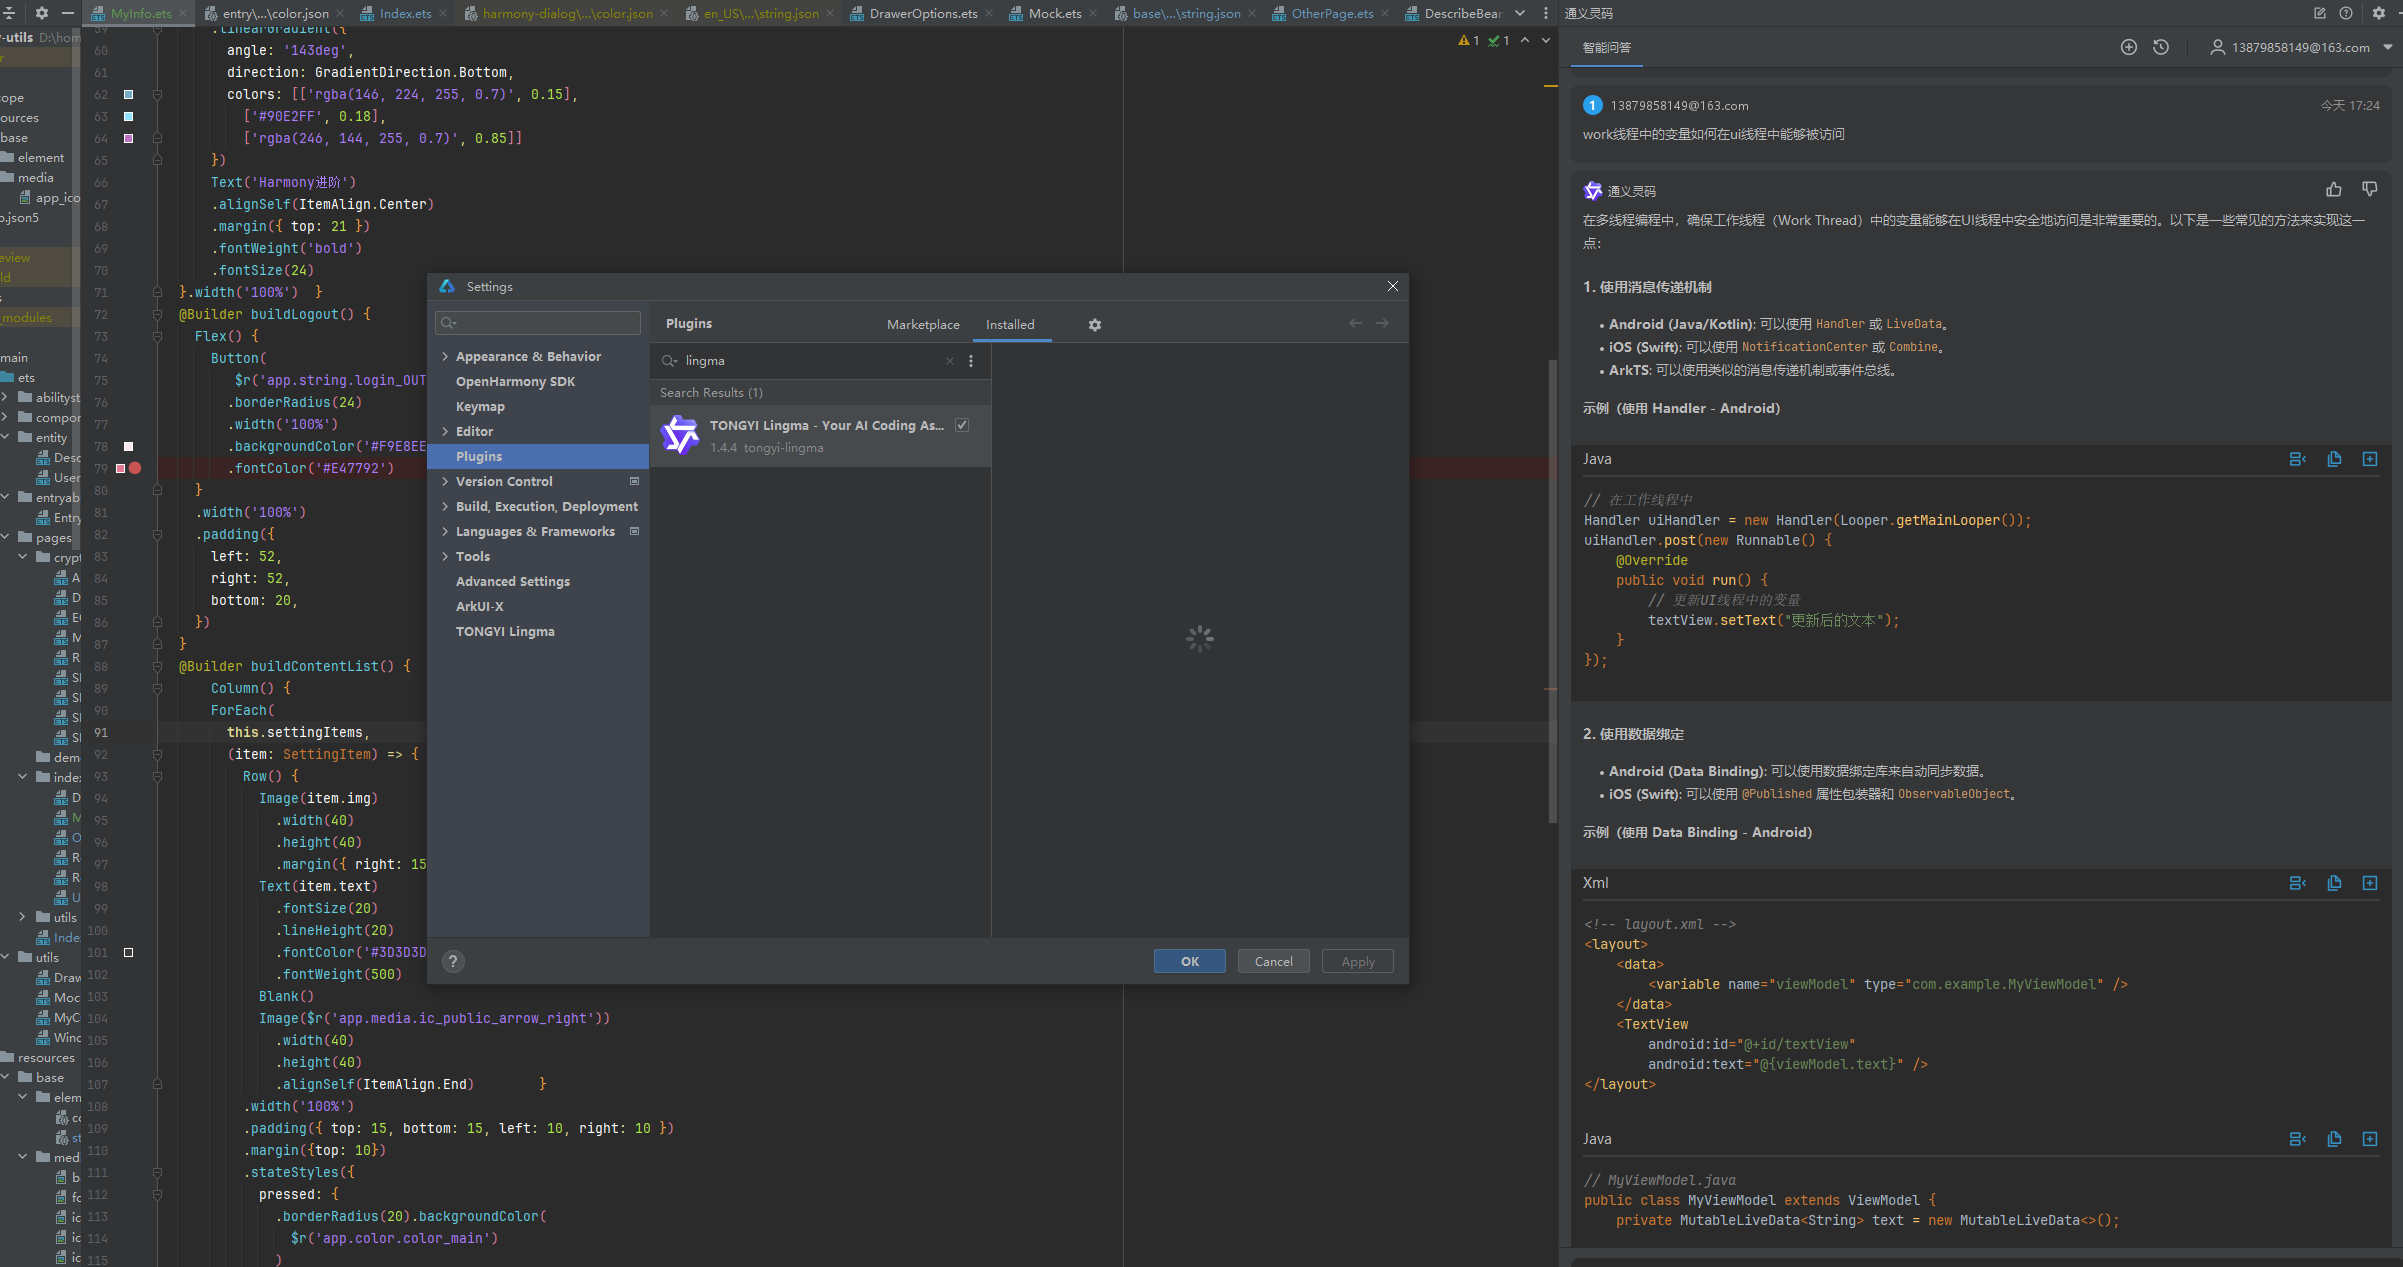
Task: Select 智能问答 tab in Lingma
Action: point(1607,47)
